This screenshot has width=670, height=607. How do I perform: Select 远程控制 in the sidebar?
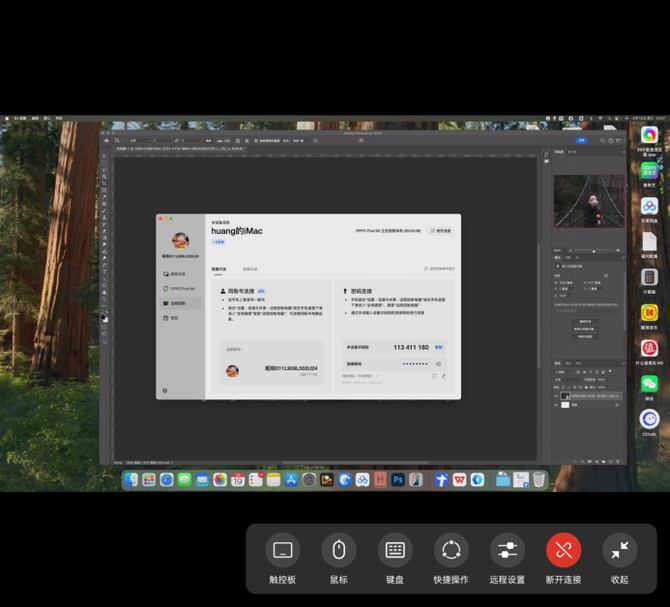pos(178,303)
